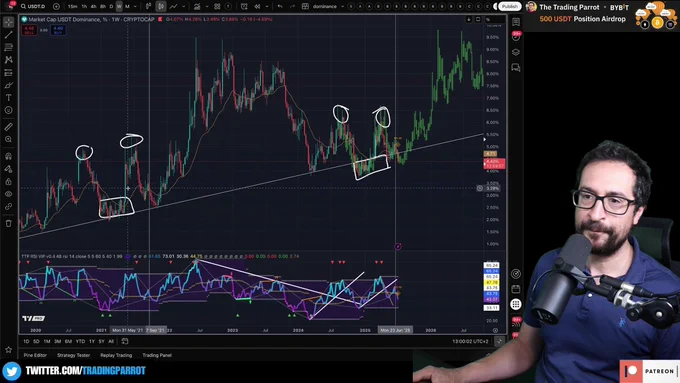Expand the chart style dropdown

[x=184, y=7]
